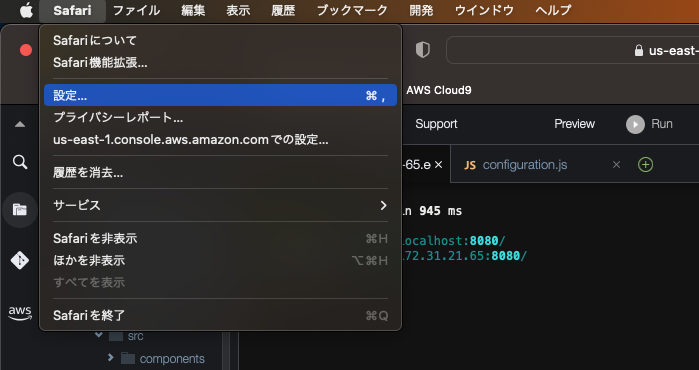699x370 pixels.
Task: Switch to the configuration.js tab
Action: coord(525,165)
